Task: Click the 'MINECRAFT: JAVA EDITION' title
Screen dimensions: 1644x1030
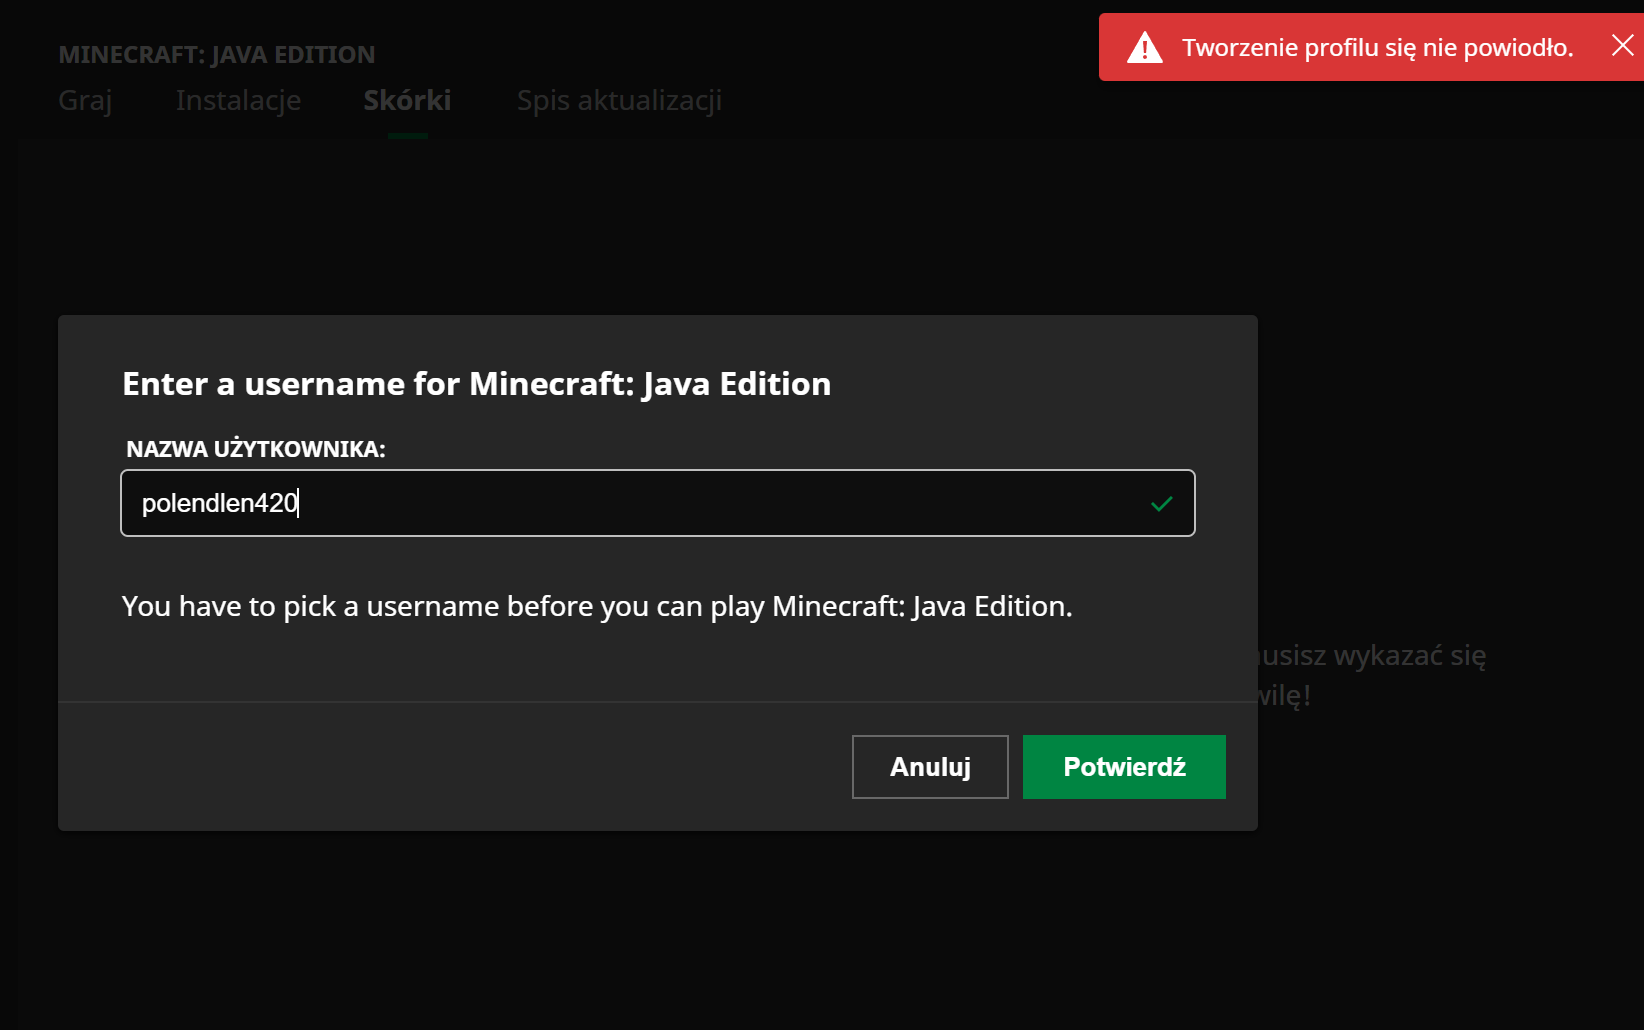Action: [217, 55]
